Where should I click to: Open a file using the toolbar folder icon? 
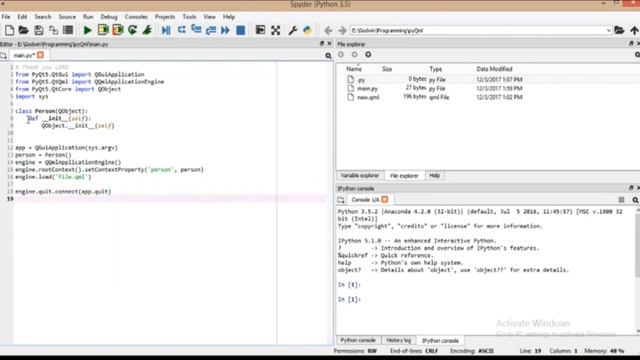[24, 30]
